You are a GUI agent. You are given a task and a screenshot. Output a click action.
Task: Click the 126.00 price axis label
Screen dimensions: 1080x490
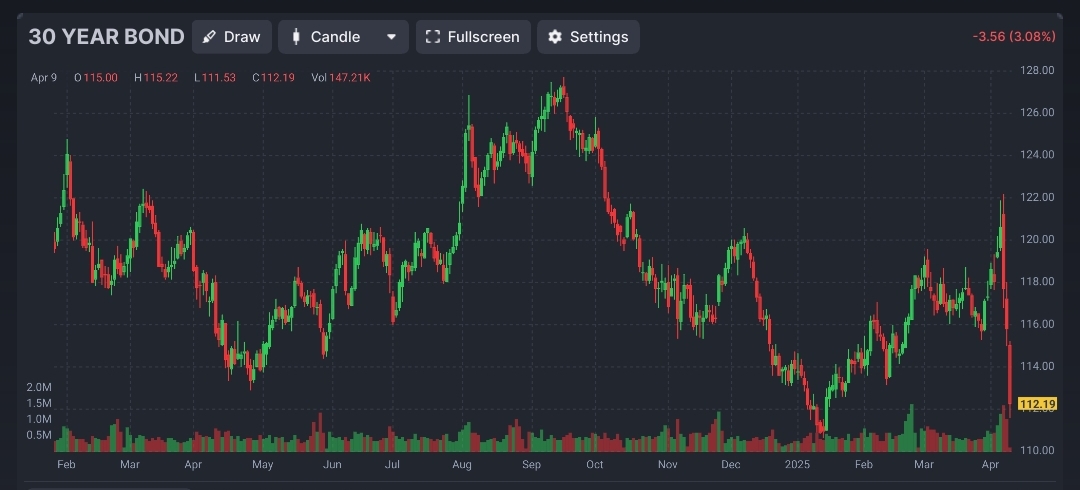[1037, 112]
